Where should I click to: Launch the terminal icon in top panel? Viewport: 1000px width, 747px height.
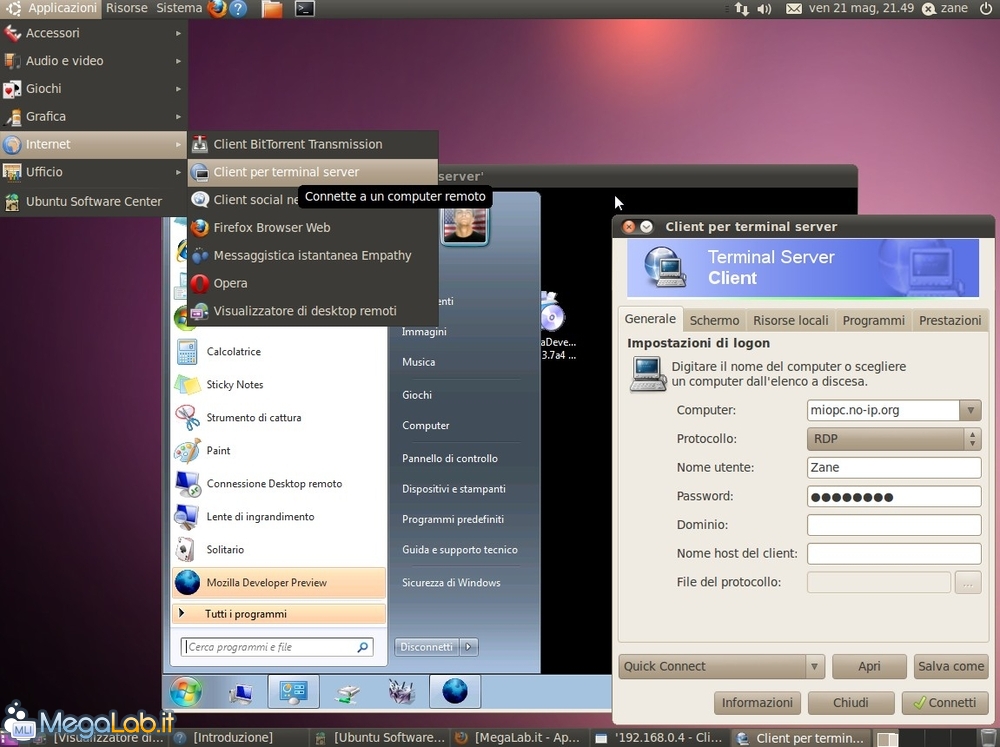pyautogui.click(x=305, y=8)
